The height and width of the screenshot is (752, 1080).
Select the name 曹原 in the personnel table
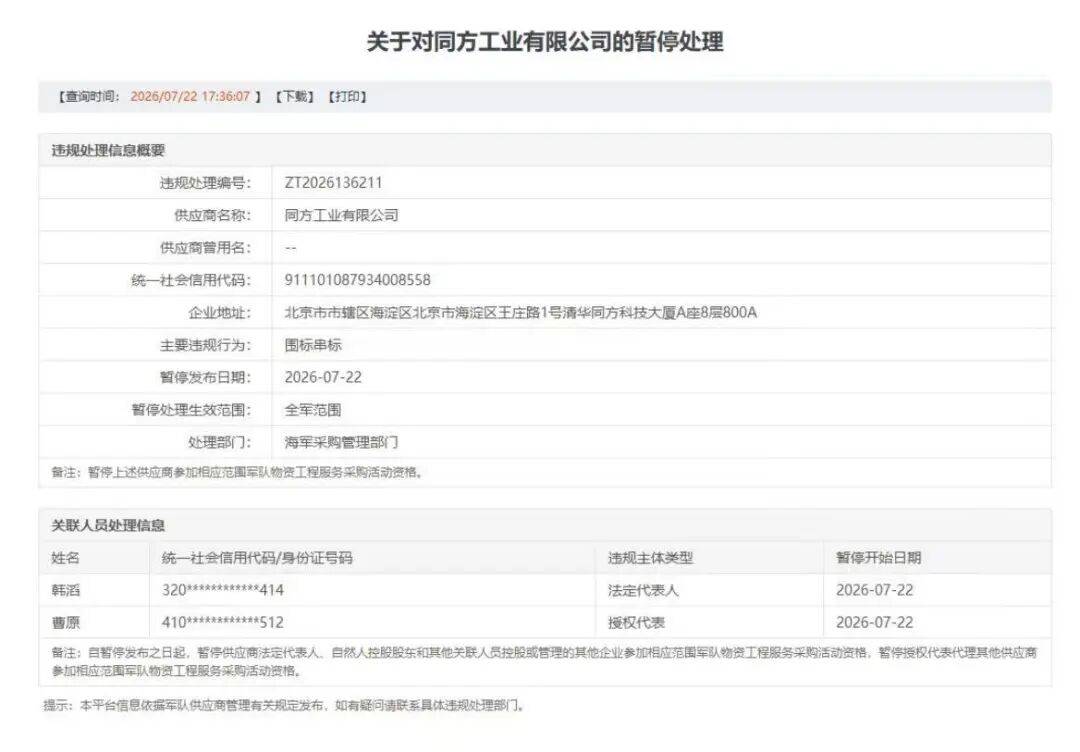65,623
